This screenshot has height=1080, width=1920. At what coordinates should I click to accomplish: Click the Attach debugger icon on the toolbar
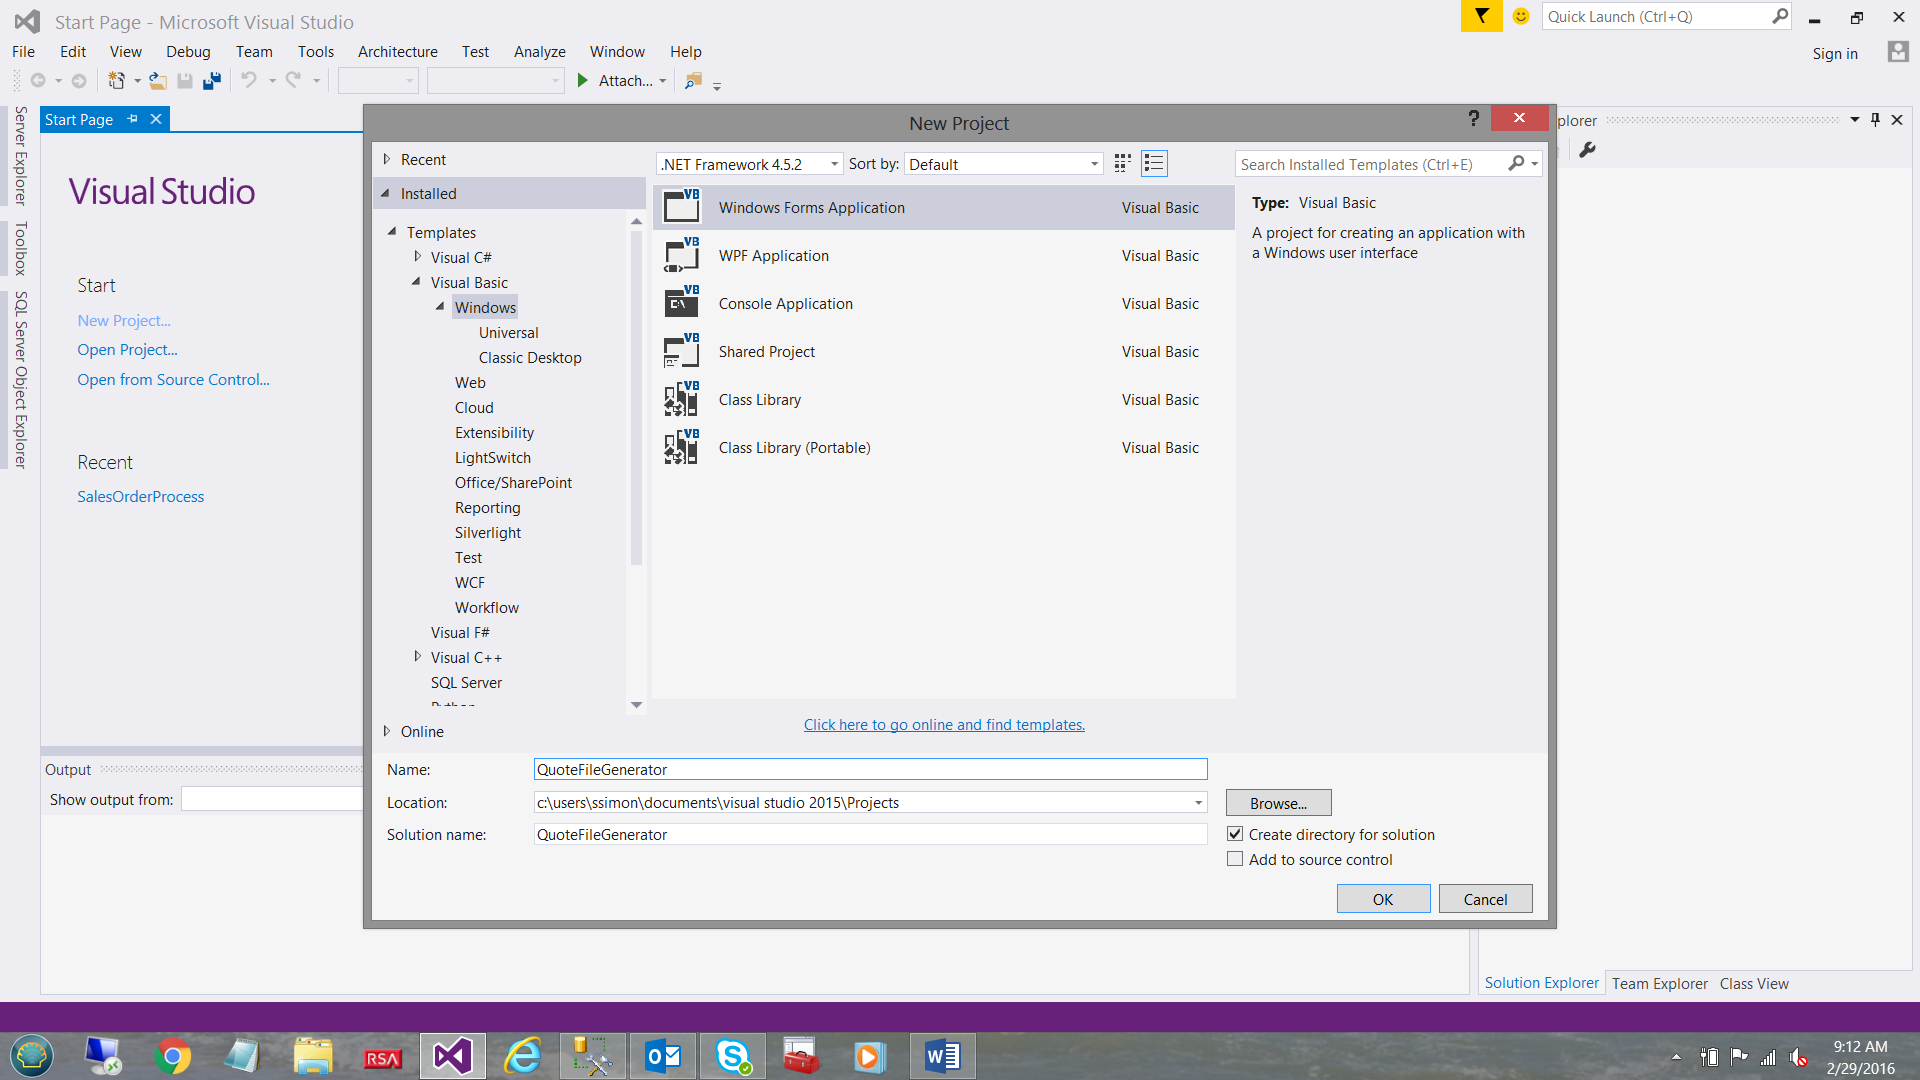[584, 81]
